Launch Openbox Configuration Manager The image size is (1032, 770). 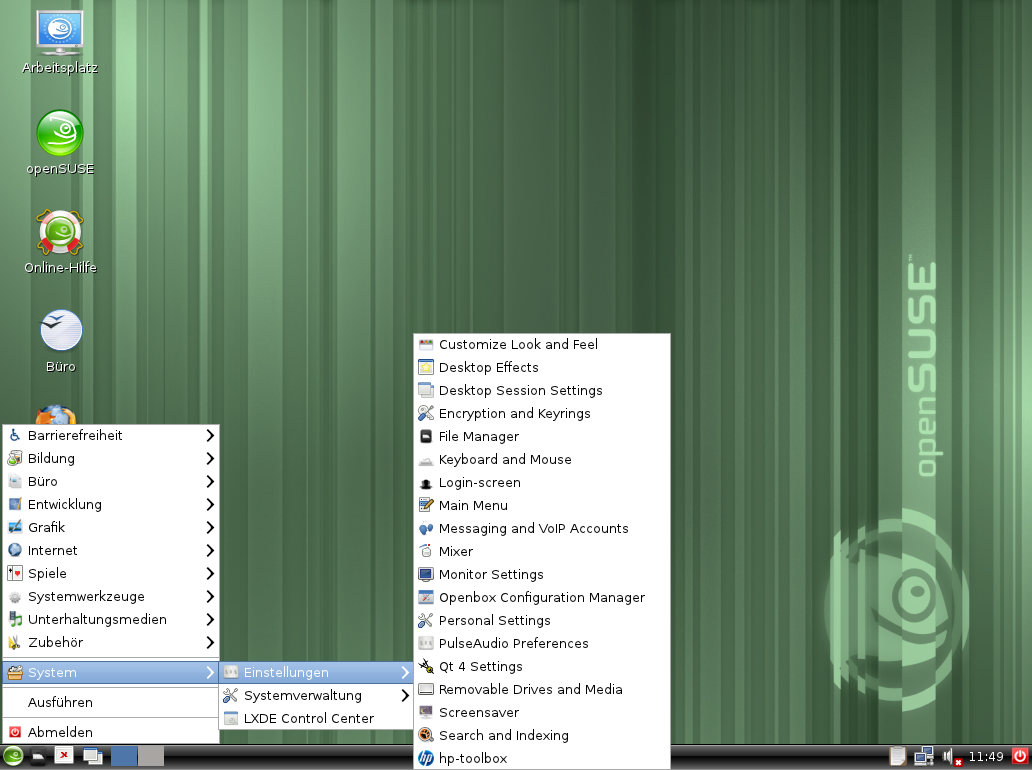click(x=541, y=597)
